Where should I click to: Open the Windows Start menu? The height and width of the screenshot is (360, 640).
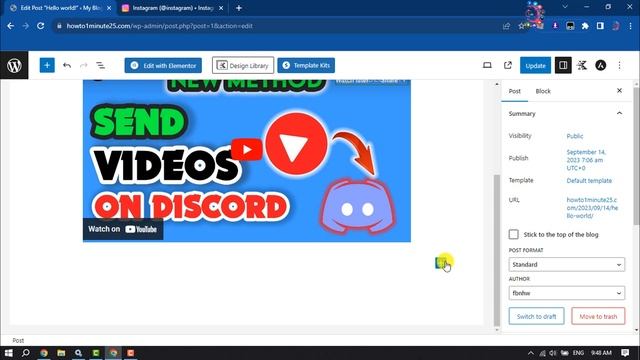click(8, 353)
